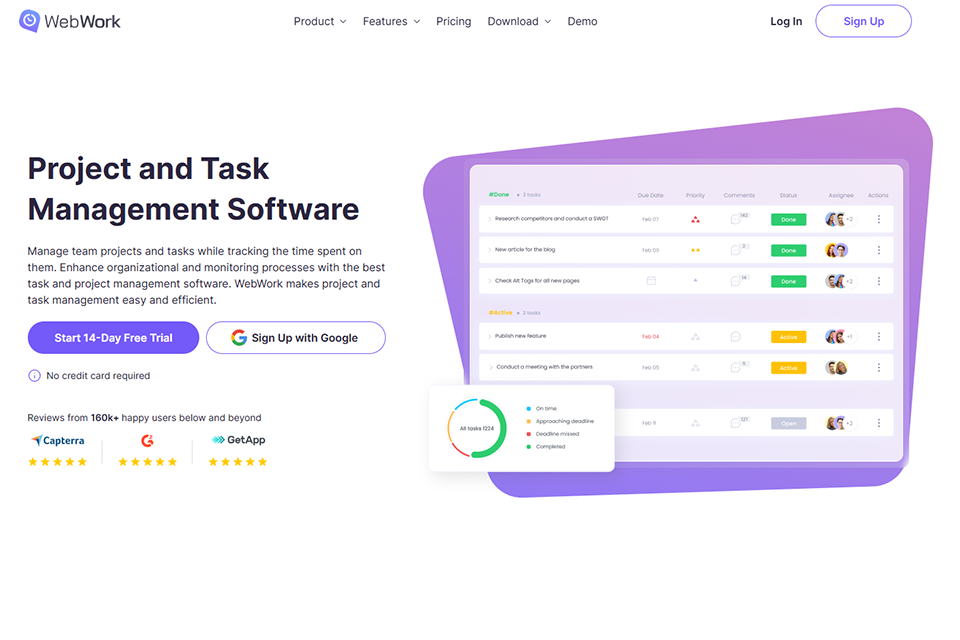The width and height of the screenshot is (960, 640).
Task: Open the GetApp reviews logo
Action: pyautogui.click(x=238, y=440)
